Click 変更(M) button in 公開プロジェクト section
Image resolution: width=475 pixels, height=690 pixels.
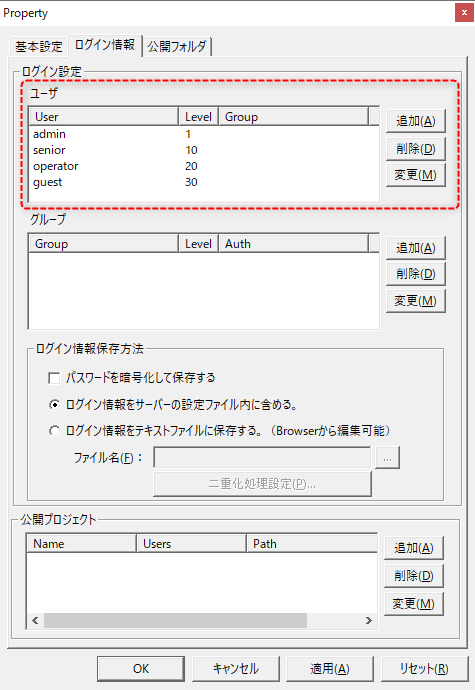click(414, 604)
